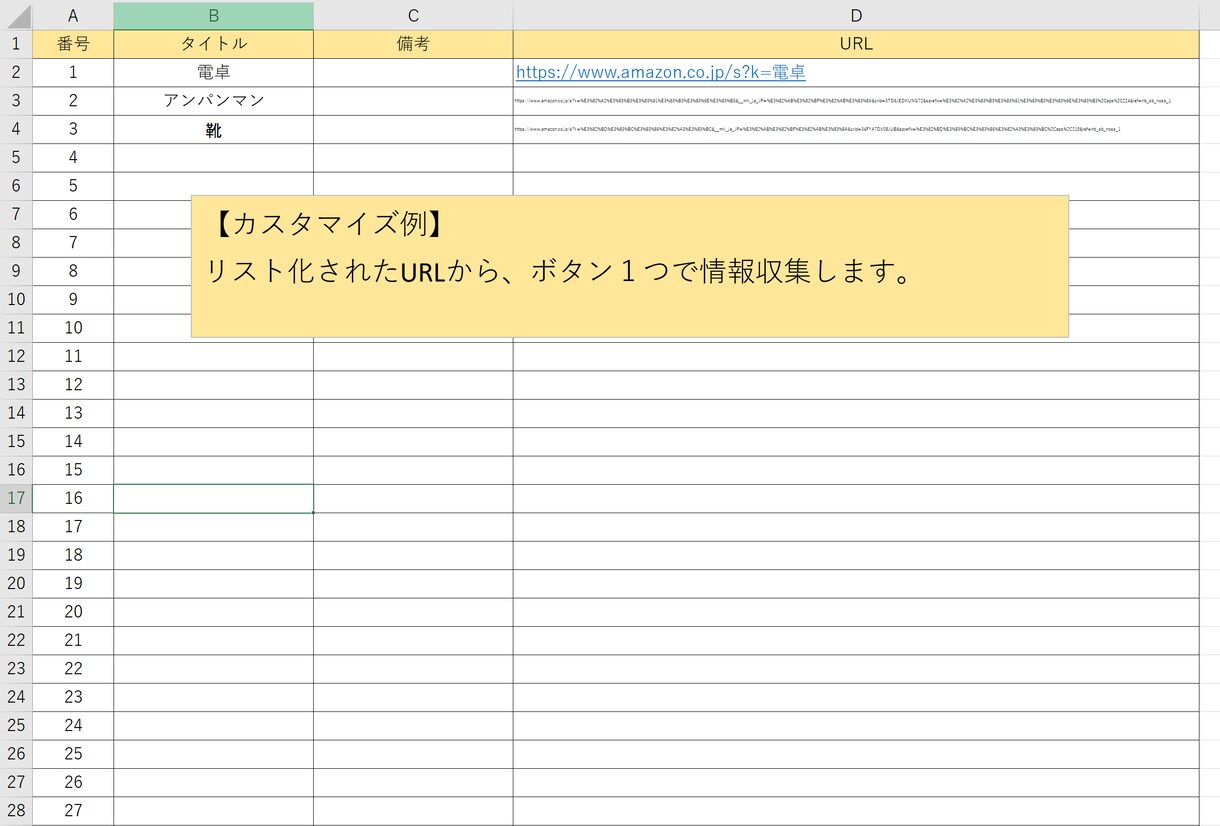Select row header 20
1220x826 pixels.
click(x=16, y=584)
